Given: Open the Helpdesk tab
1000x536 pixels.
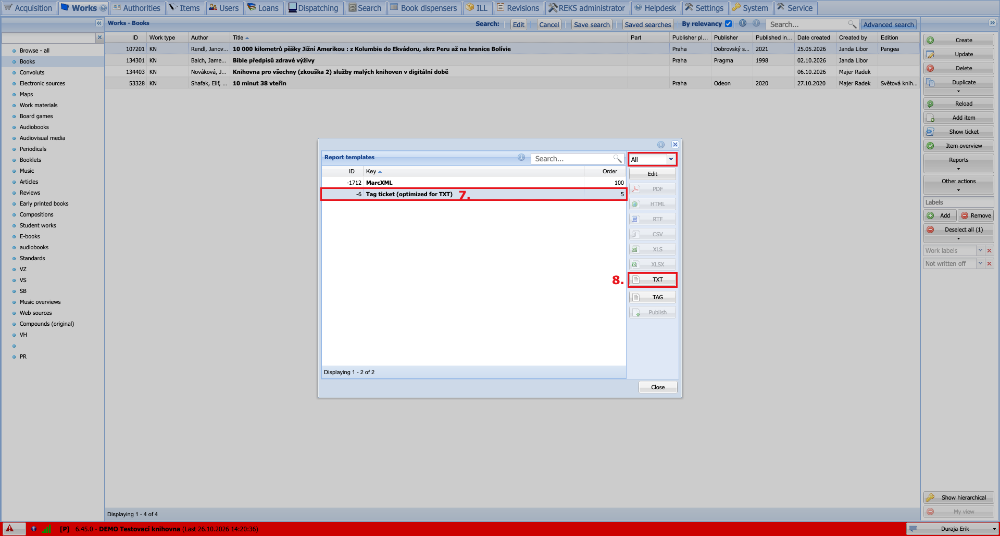Looking at the screenshot, I should [x=656, y=8].
